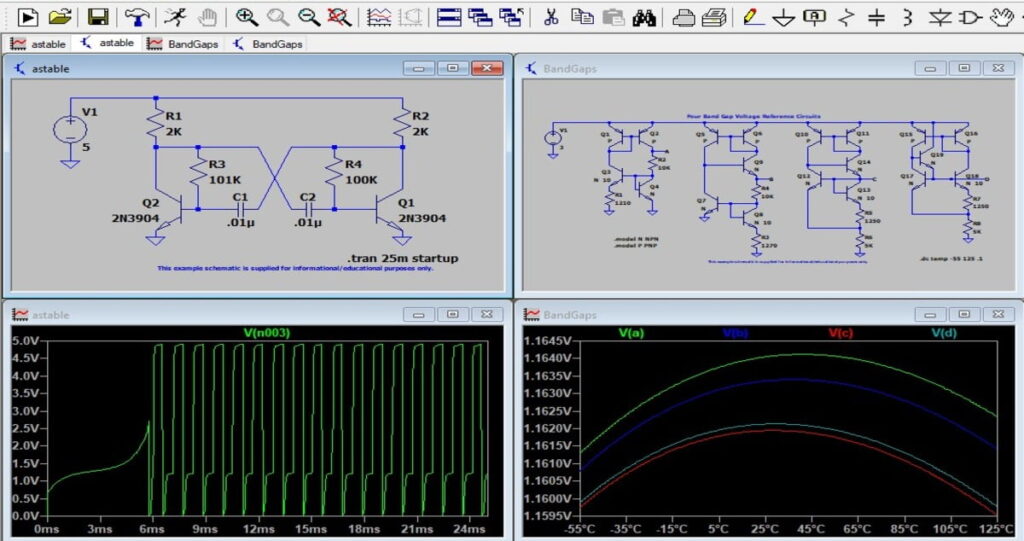The width and height of the screenshot is (1024, 541).
Task: Click the V1 voltage source symbol
Action: click(69, 129)
